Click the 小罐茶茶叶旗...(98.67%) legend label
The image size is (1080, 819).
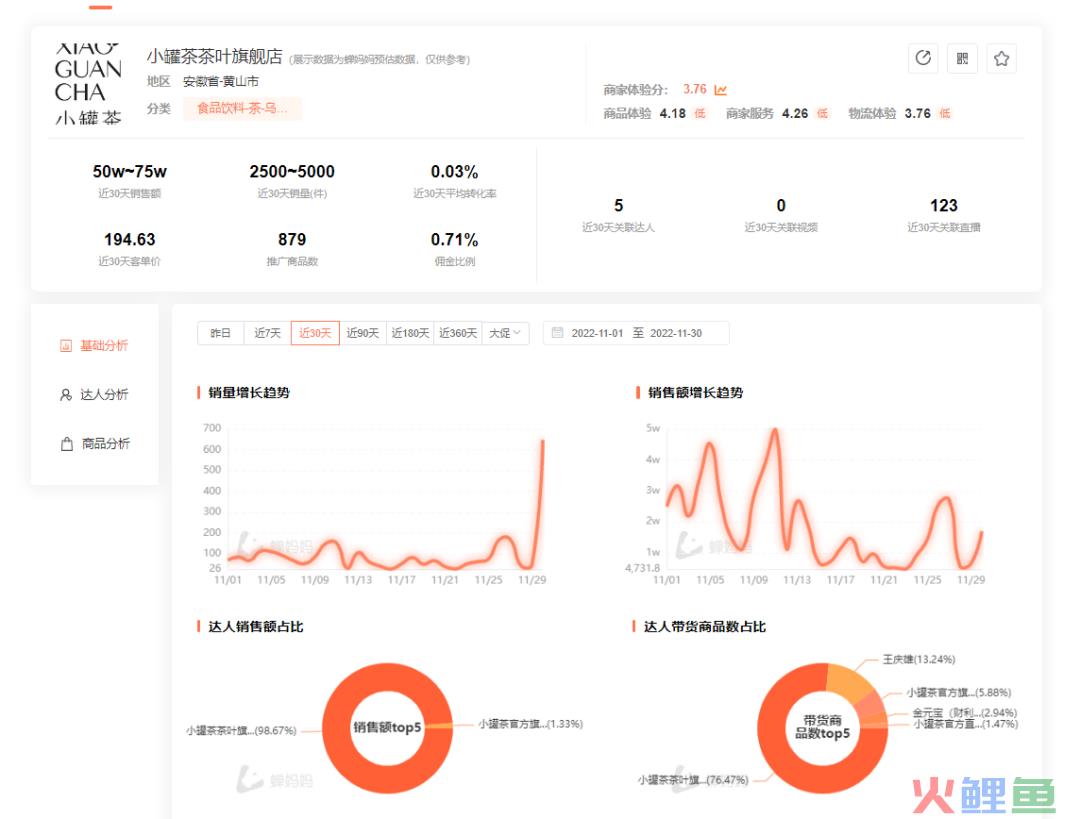pos(241,731)
